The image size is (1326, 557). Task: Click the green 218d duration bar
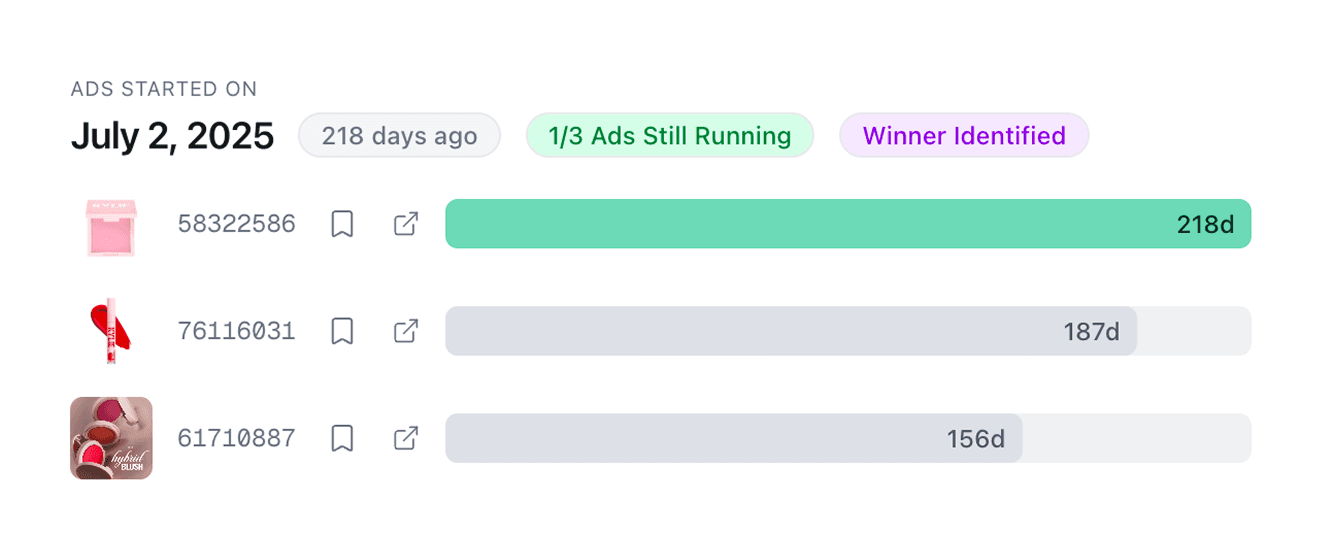click(x=847, y=224)
